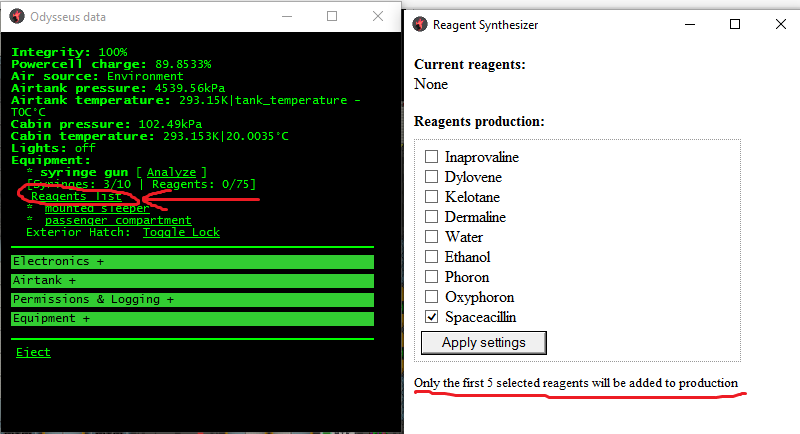Click the Reagent Synthesizer window icon
The width and height of the screenshot is (800, 434).
tap(420, 24)
